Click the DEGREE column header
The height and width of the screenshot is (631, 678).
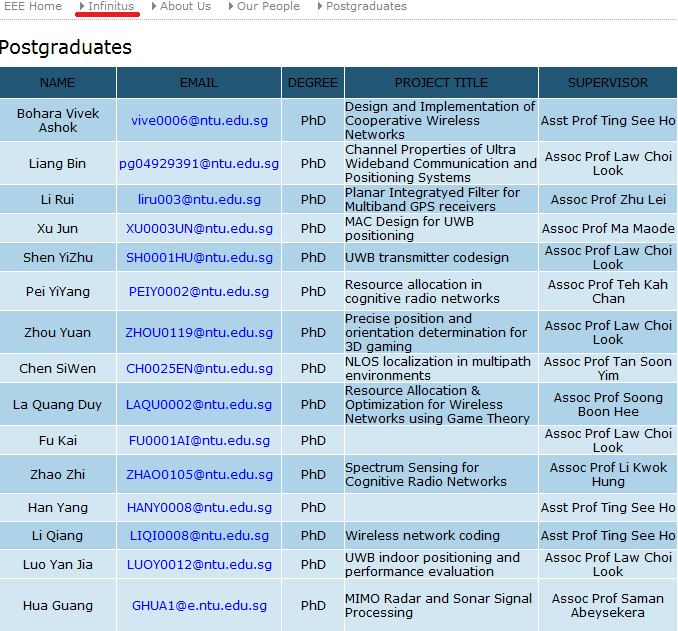coord(313,83)
